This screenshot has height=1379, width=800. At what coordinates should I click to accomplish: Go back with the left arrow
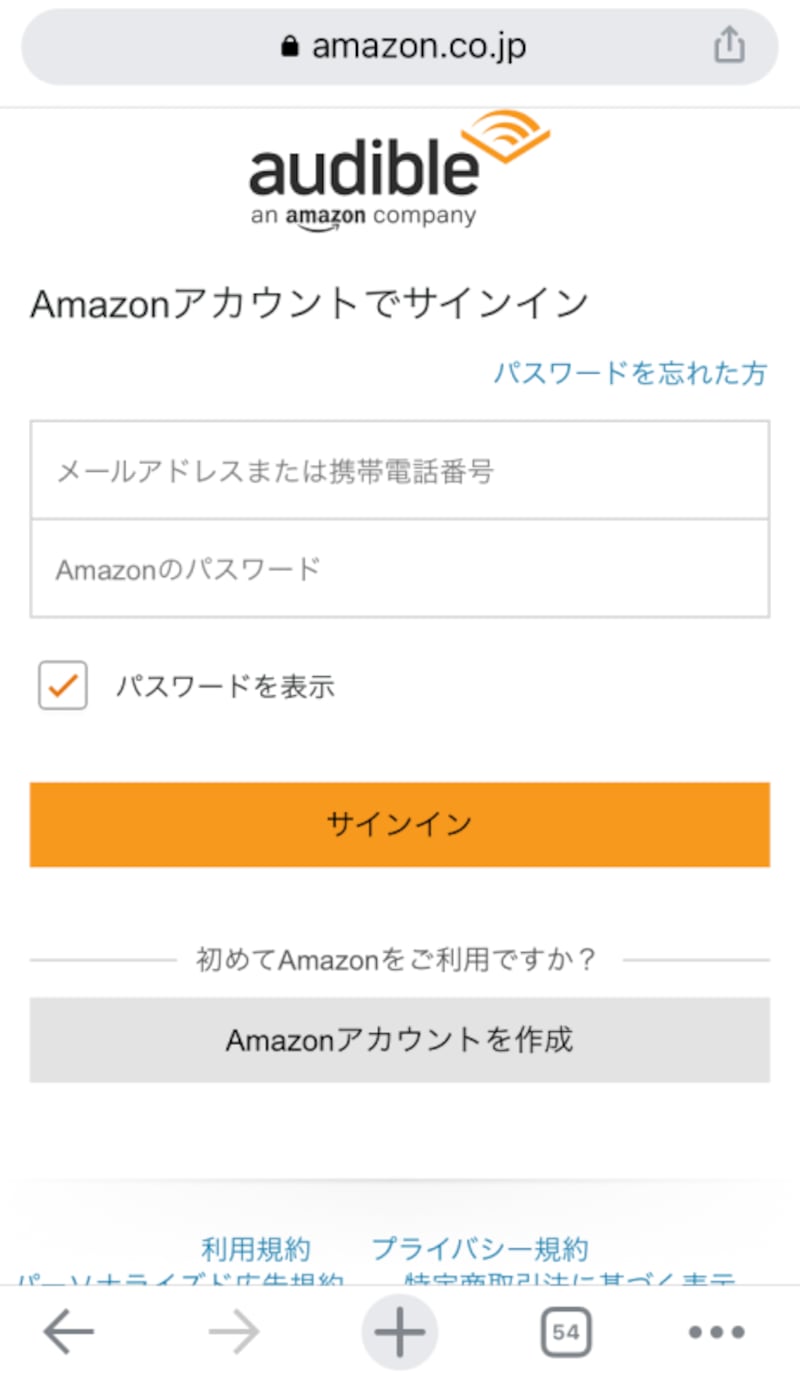pyautogui.click(x=69, y=1331)
